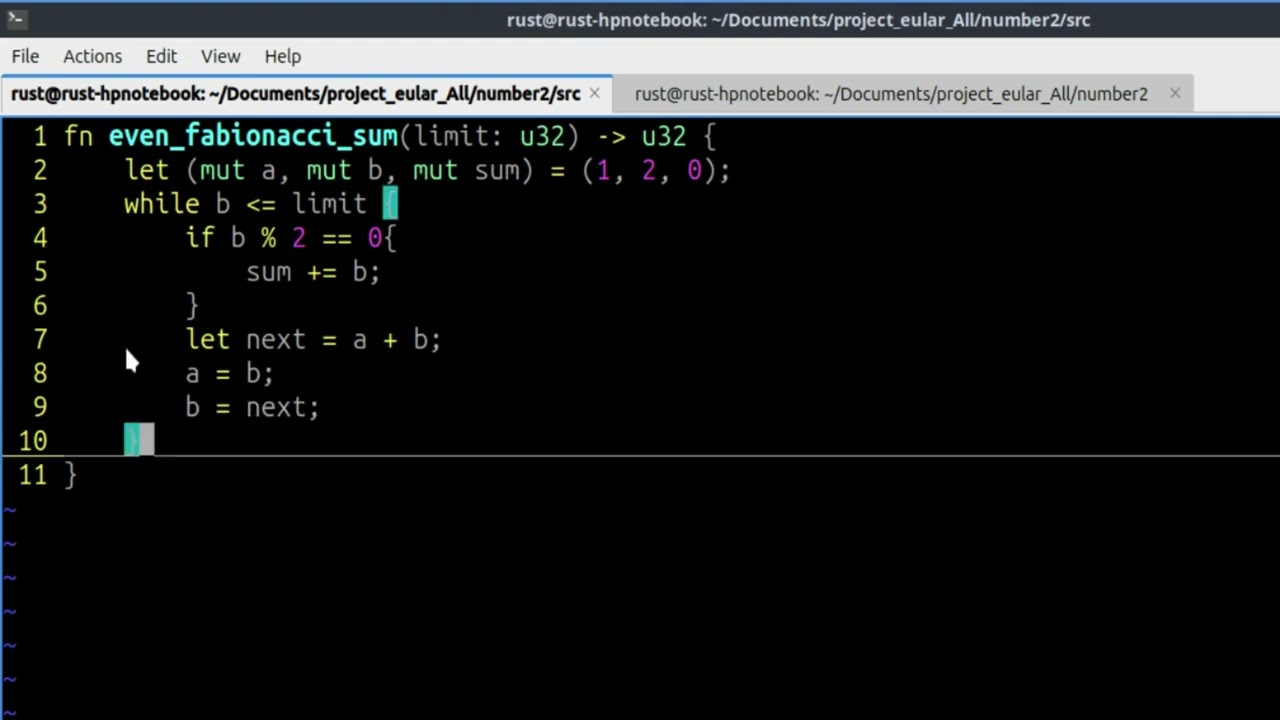Click 'b = next;' on line 9
Screen dimensions: 1280x720
(x=252, y=408)
